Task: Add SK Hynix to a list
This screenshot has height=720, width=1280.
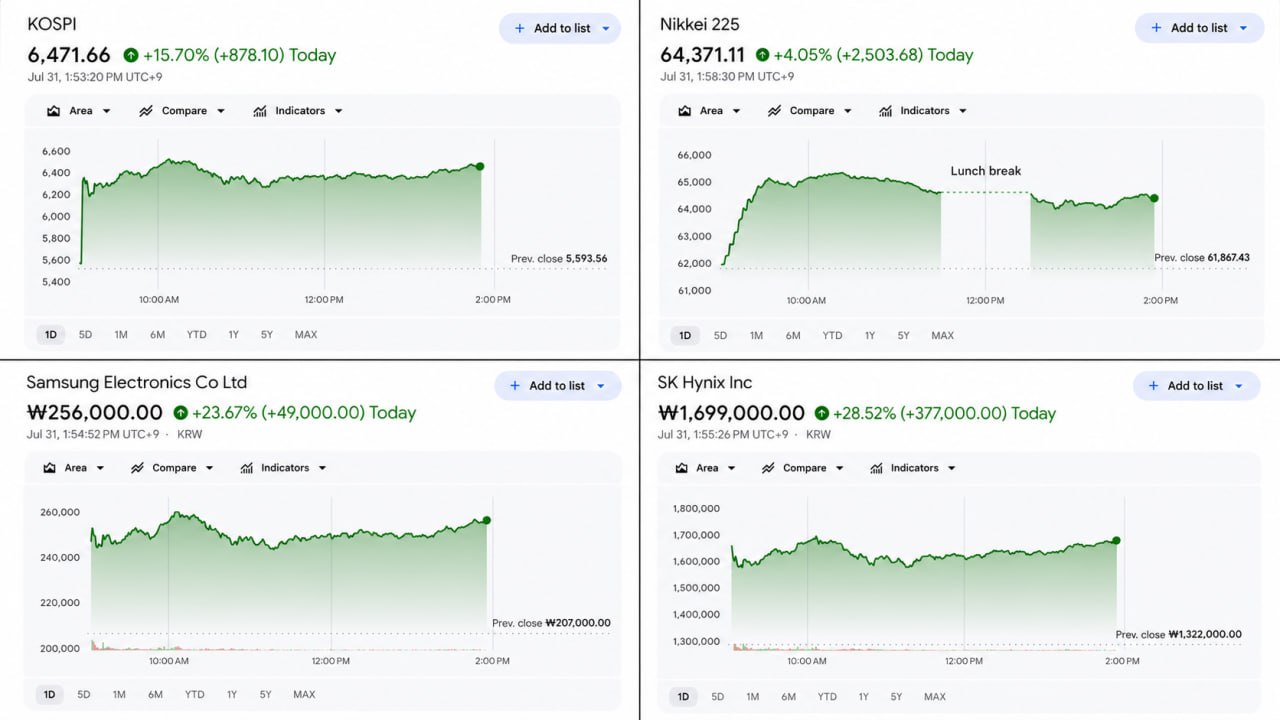Action: click(x=1196, y=386)
